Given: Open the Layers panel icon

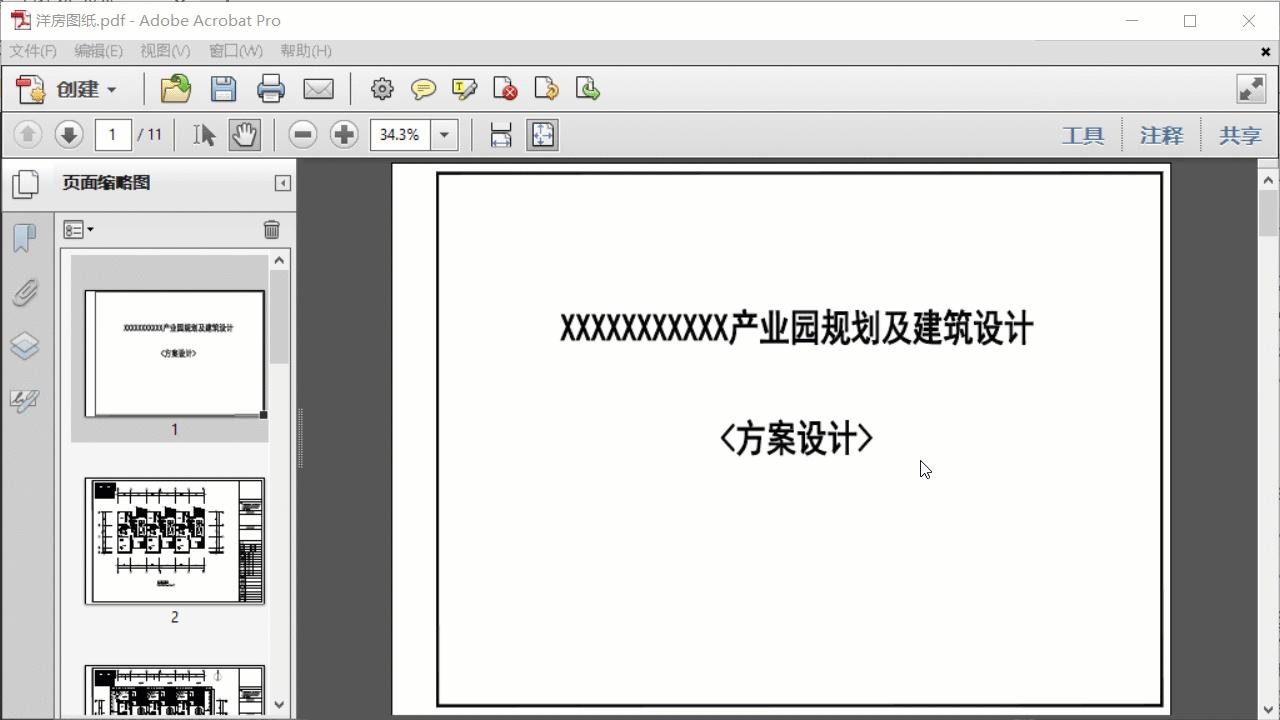Looking at the screenshot, I should click(x=25, y=346).
